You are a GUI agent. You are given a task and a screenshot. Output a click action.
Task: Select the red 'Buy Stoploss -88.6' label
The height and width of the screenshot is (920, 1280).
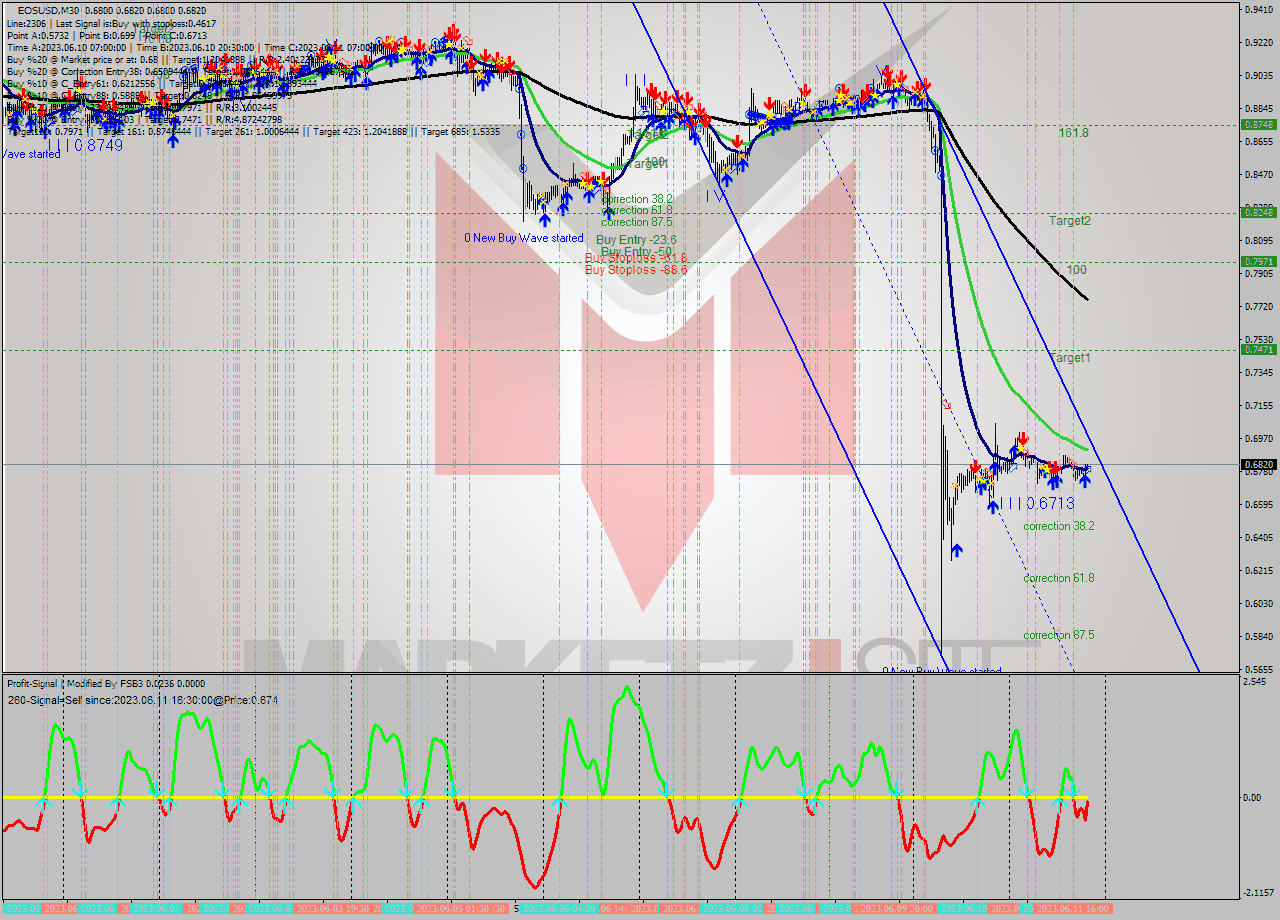[635, 270]
